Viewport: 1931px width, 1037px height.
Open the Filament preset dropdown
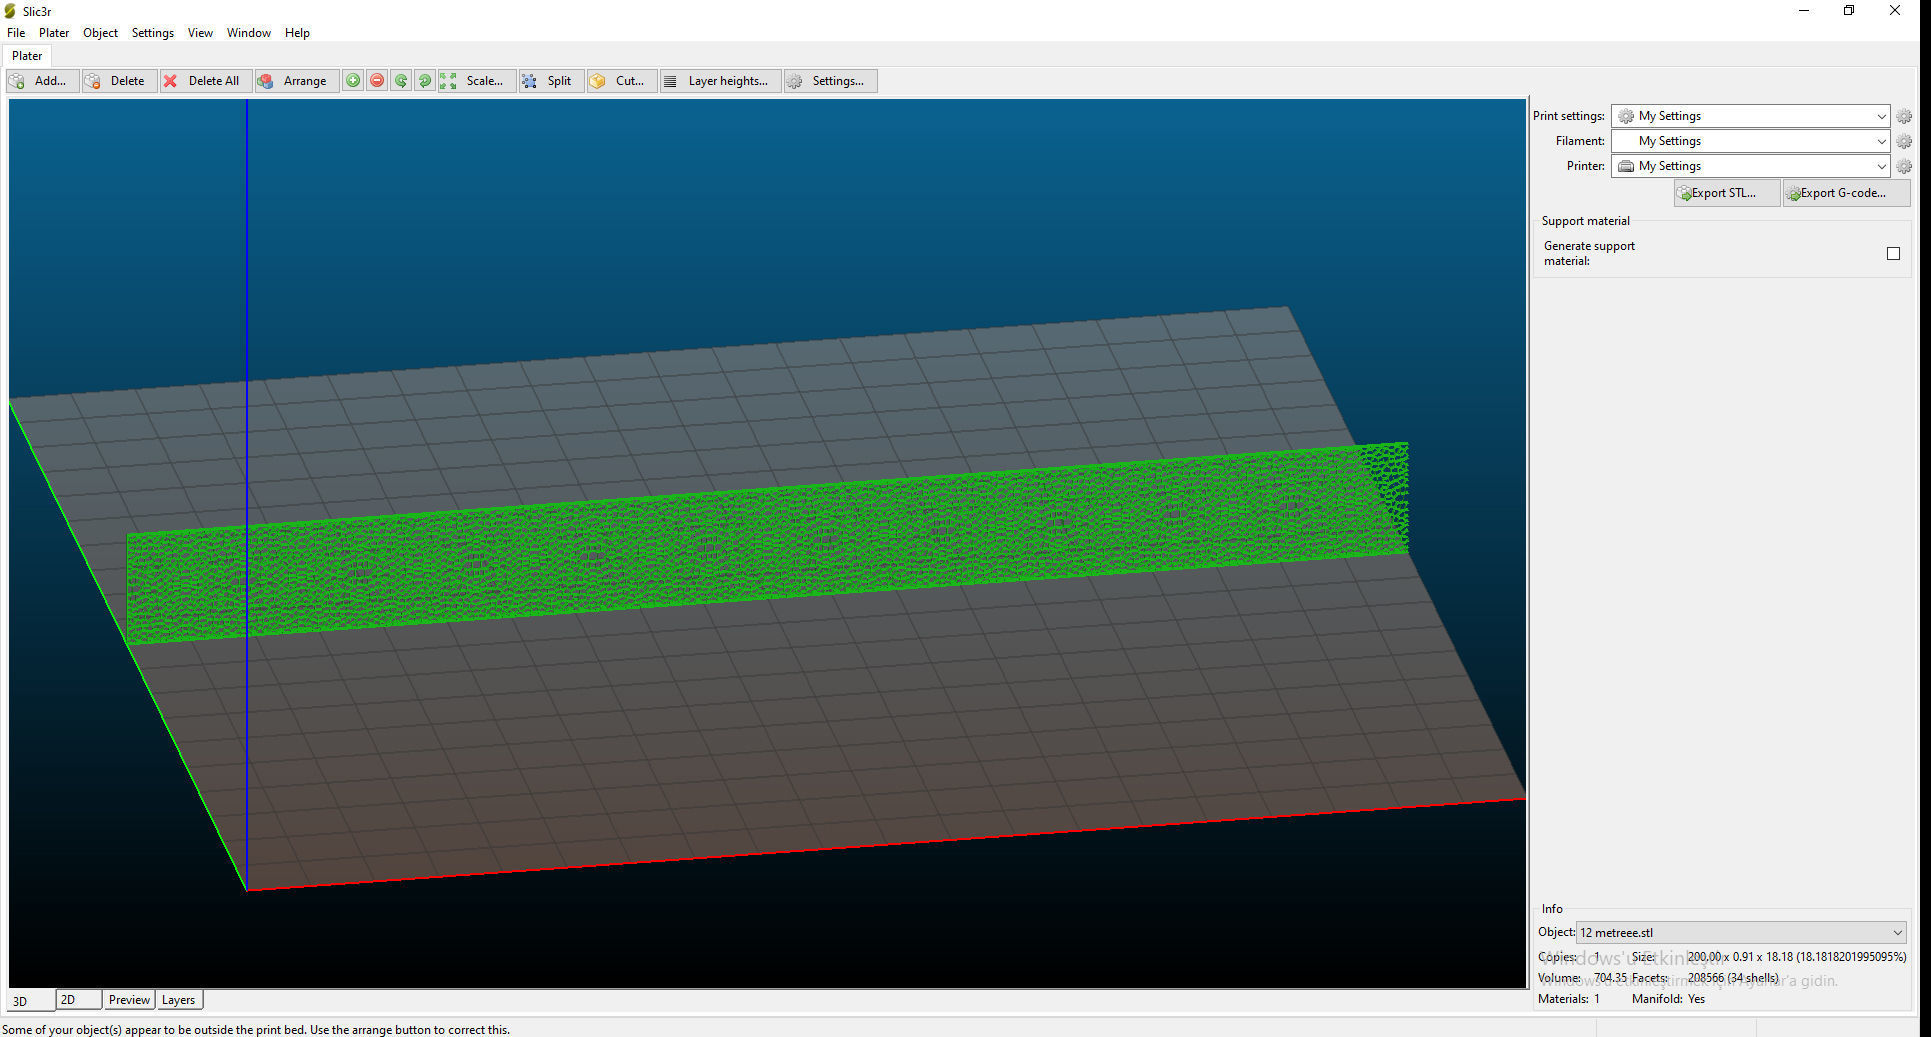click(x=1750, y=141)
